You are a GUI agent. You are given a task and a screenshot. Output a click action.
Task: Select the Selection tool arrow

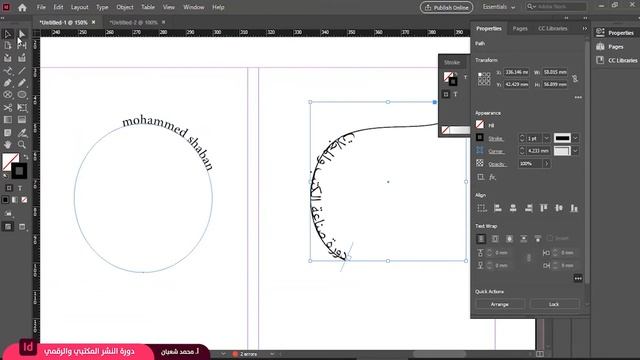[x=8, y=34]
